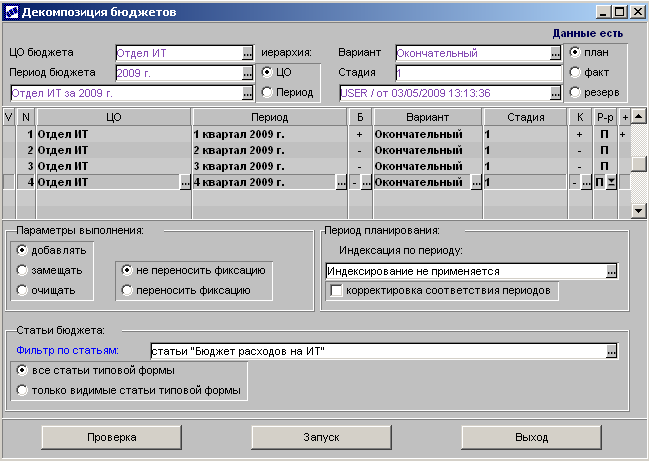Open ellipsis in row 4 Период cell
This screenshot has width=649, height=461.
(x=341, y=182)
